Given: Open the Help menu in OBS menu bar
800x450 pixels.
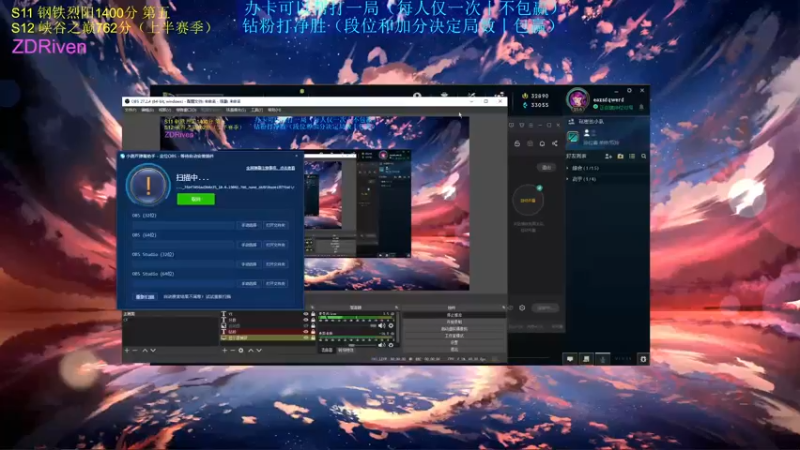Looking at the screenshot, I should 274,110.
